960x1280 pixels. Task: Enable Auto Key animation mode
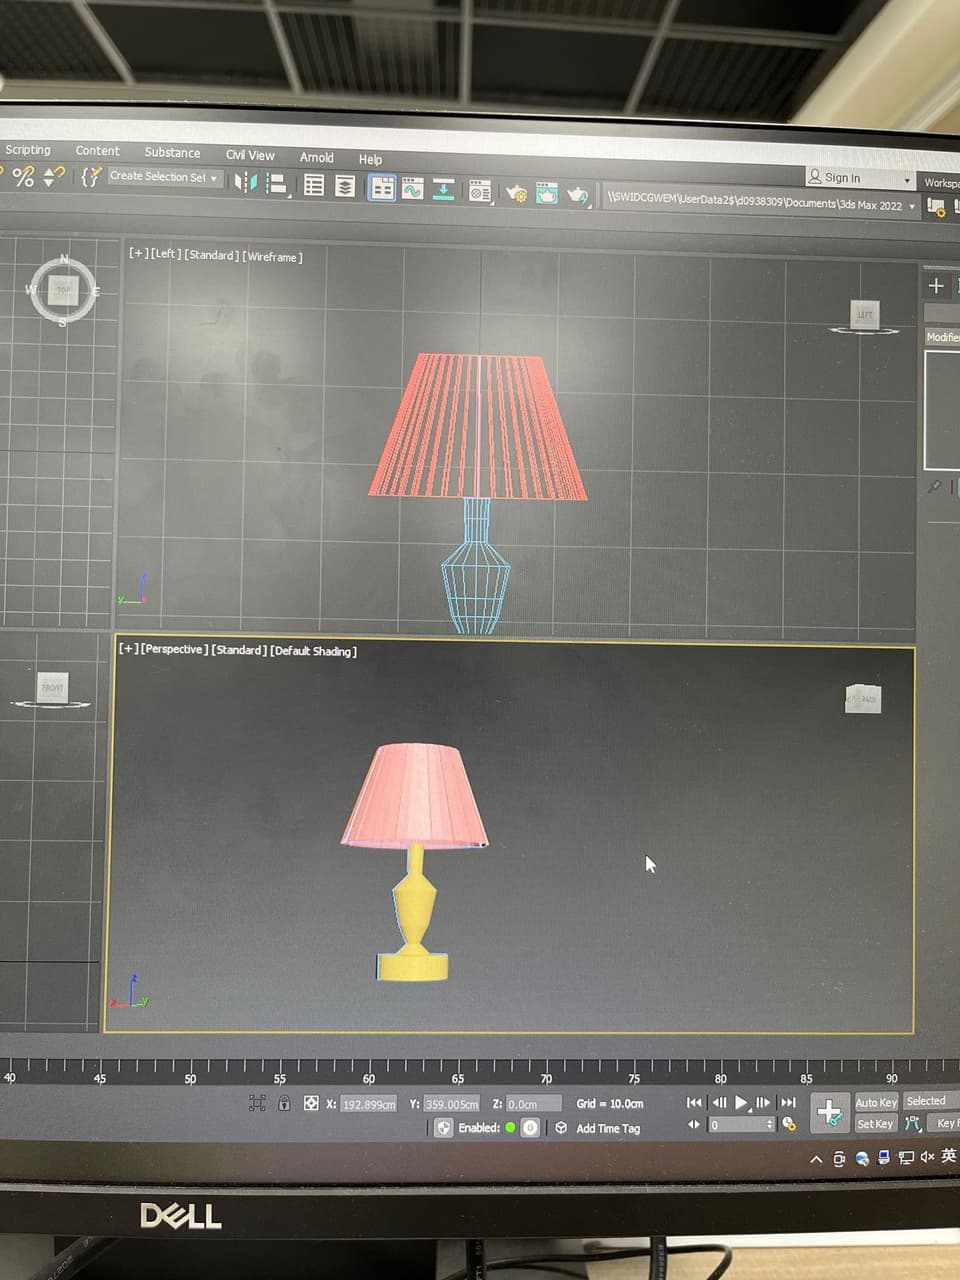pyautogui.click(x=875, y=1102)
